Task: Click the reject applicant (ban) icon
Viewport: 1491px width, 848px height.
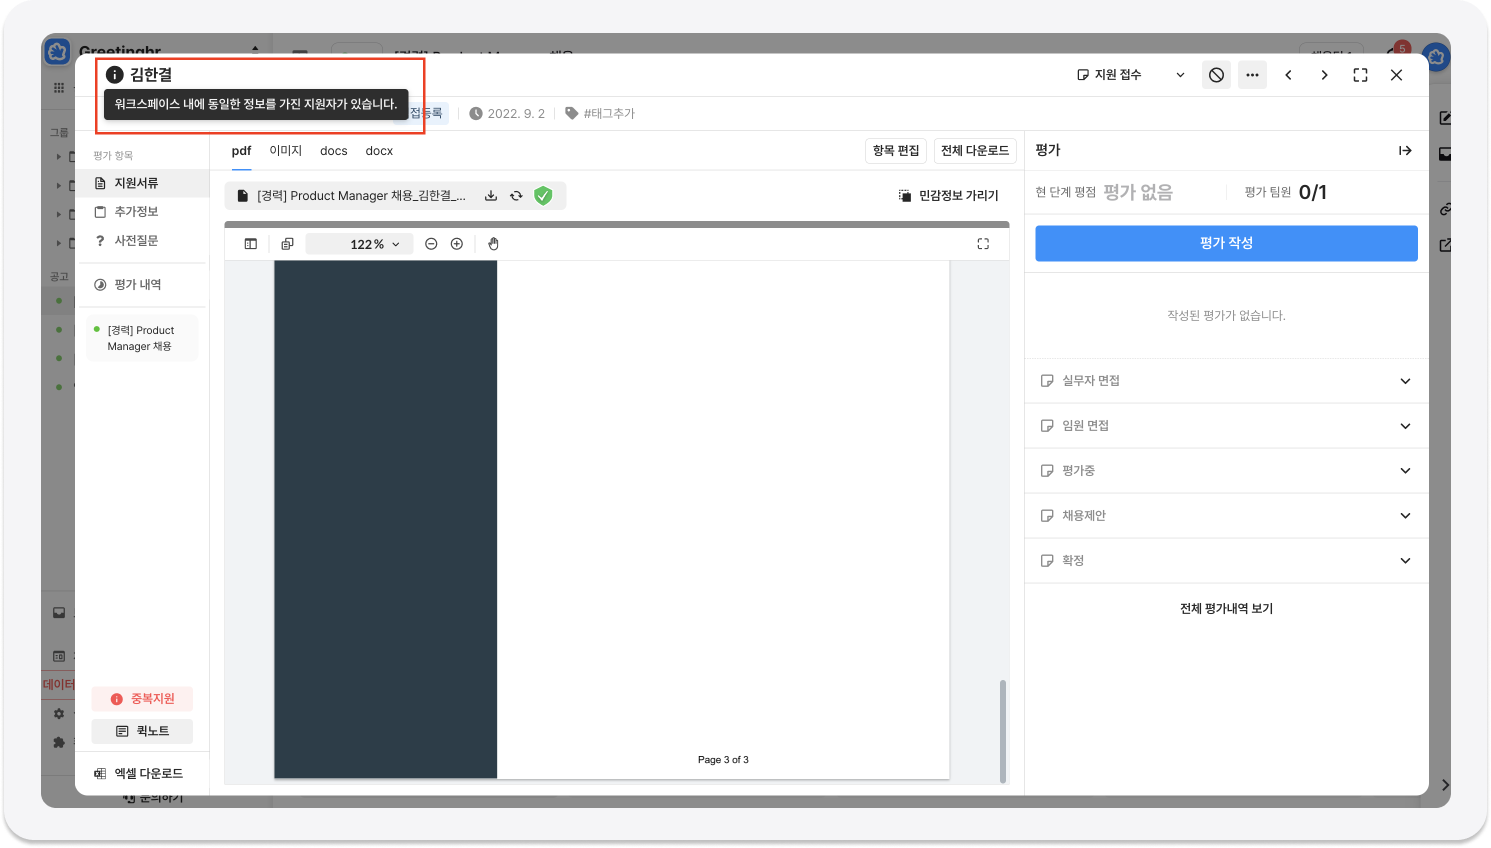Action: (x=1216, y=75)
